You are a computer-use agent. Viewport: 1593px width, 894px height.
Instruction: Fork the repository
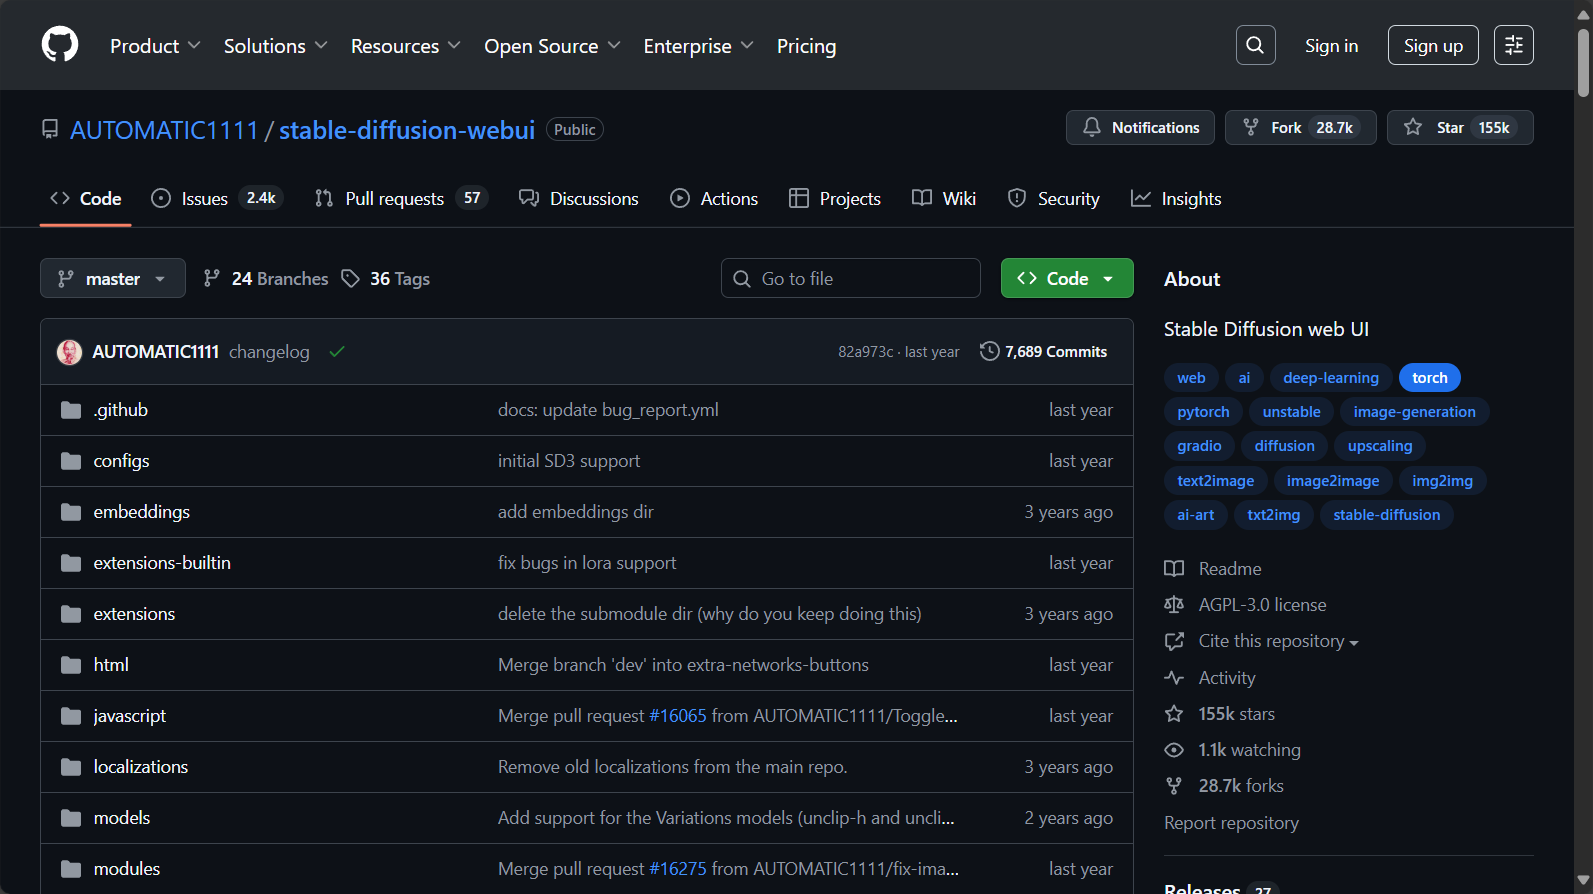pyautogui.click(x=1300, y=127)
